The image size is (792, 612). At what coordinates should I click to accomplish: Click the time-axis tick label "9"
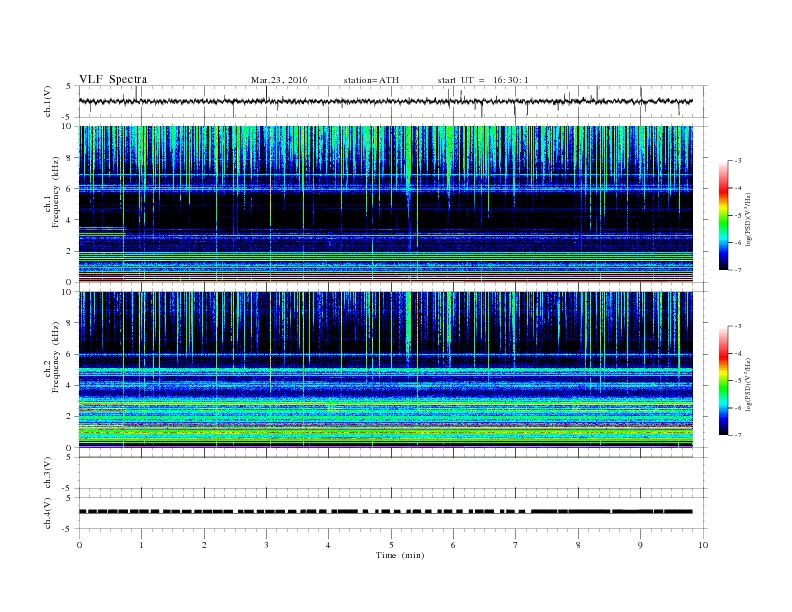click(x=640, y=545)
